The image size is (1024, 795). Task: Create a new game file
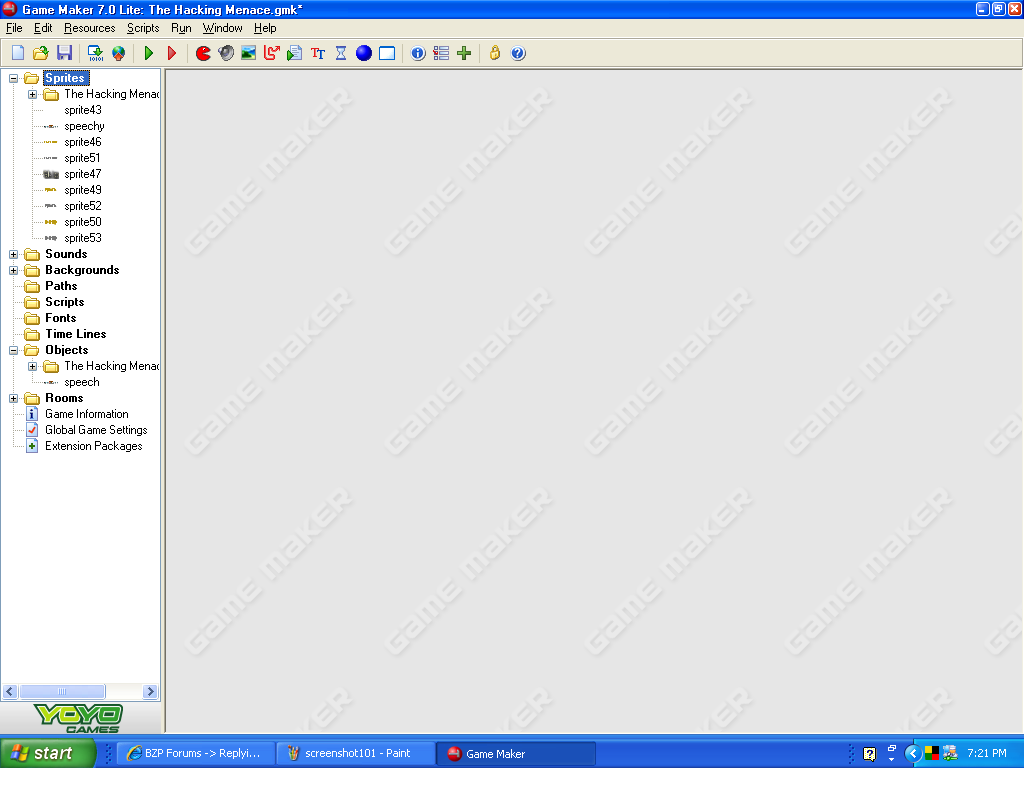(x=18, y=53)
